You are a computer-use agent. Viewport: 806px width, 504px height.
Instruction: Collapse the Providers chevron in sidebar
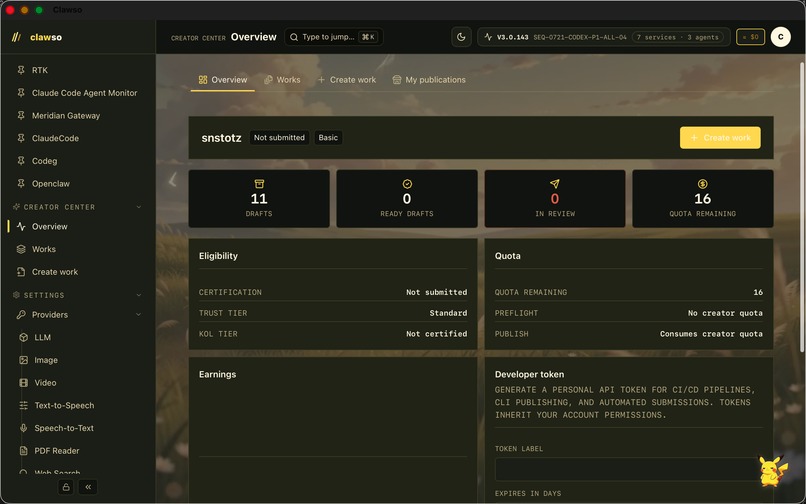[138, 314]
